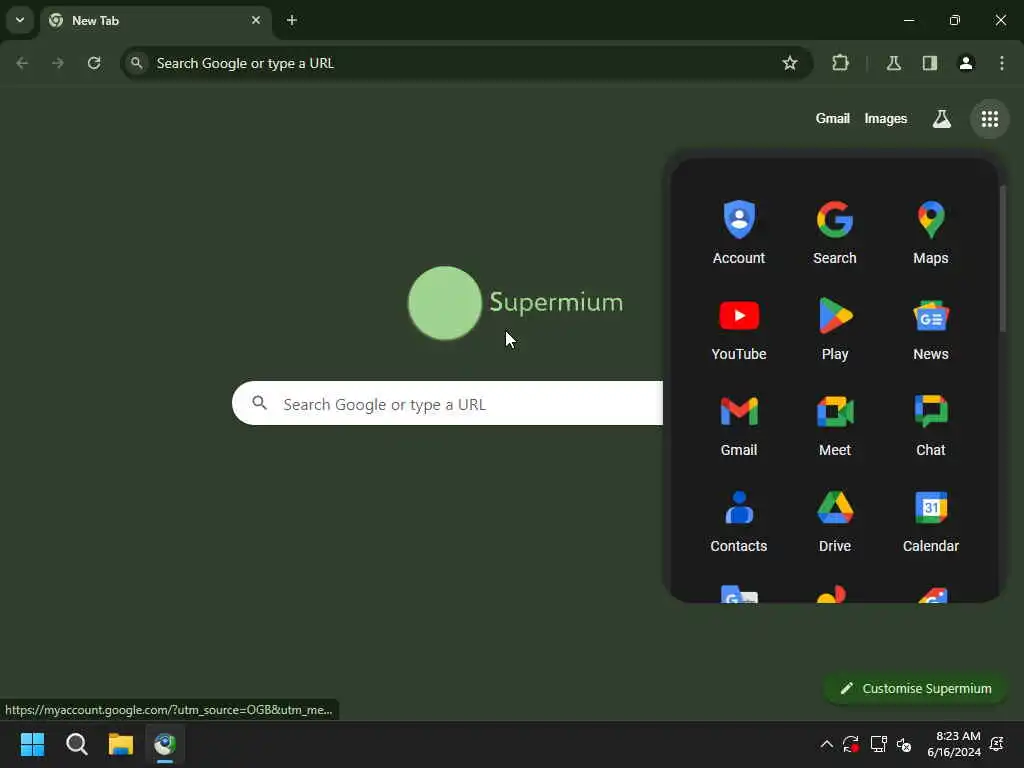Reload the current page

[x=94, y=63]
